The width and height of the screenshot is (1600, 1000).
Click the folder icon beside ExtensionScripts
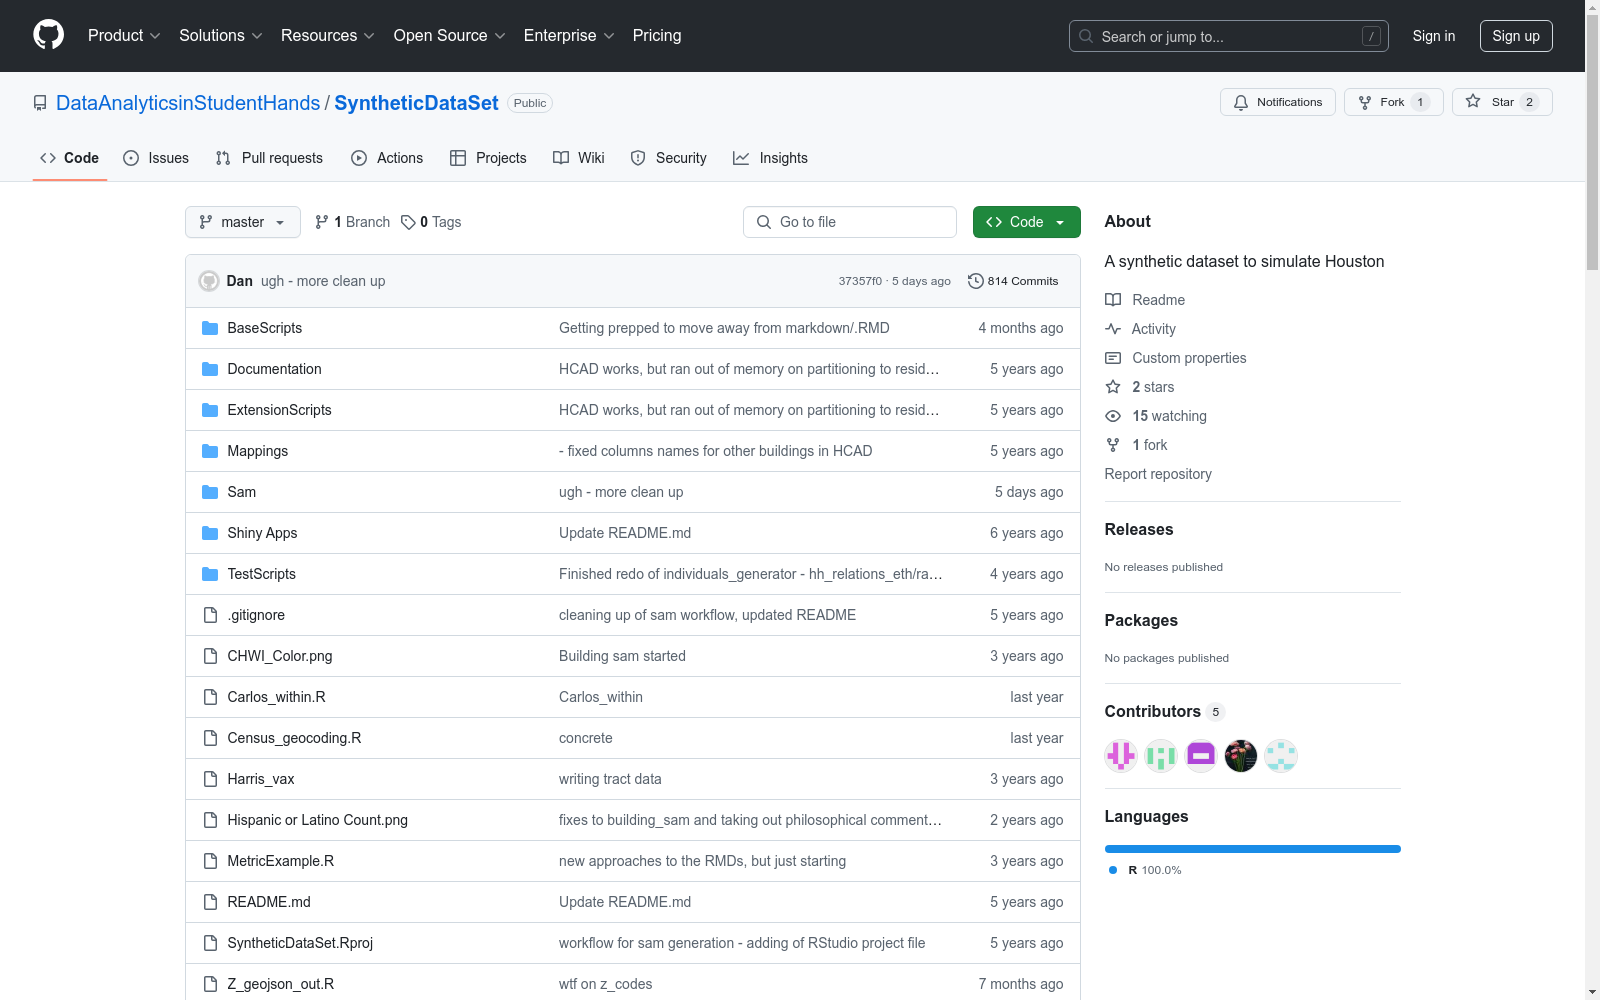tap(210, 410)
